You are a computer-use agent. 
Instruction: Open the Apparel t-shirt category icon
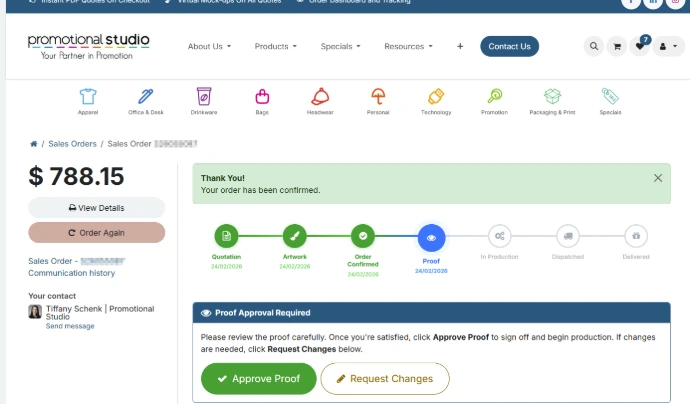pyautogui.click(x=88, y=98)
